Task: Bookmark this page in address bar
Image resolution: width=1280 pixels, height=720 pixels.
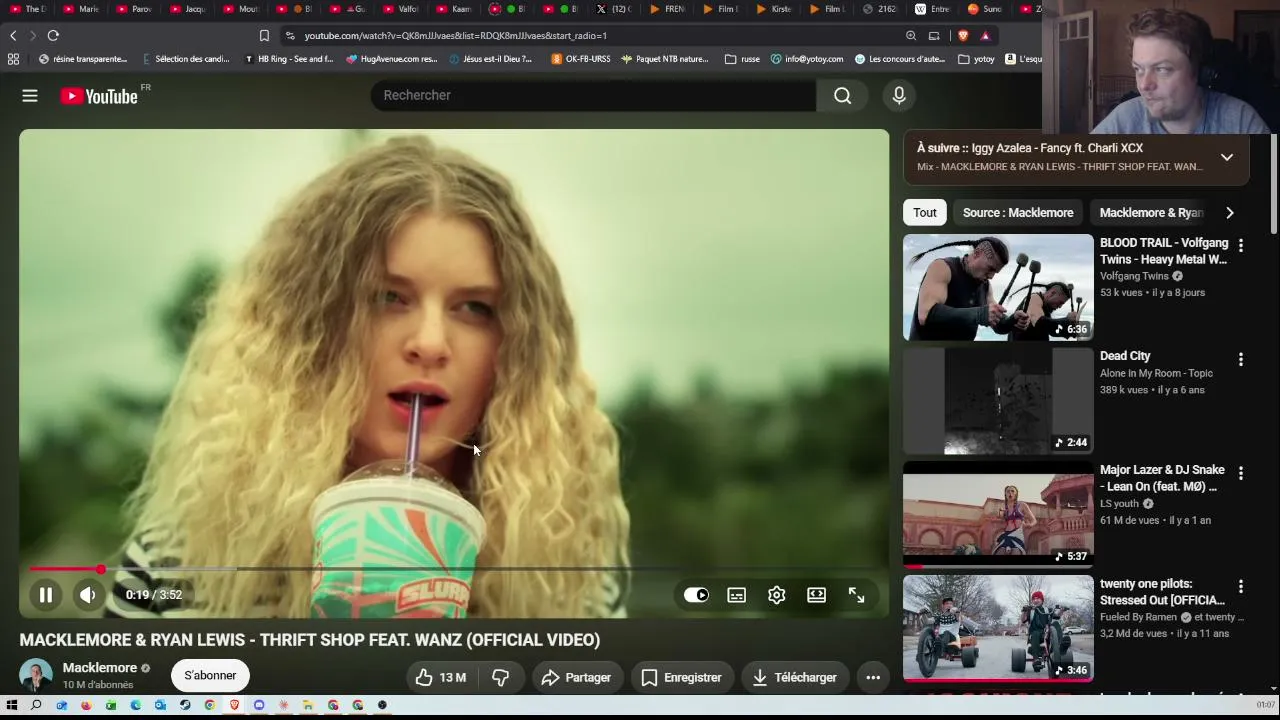Action: point(264,36)
